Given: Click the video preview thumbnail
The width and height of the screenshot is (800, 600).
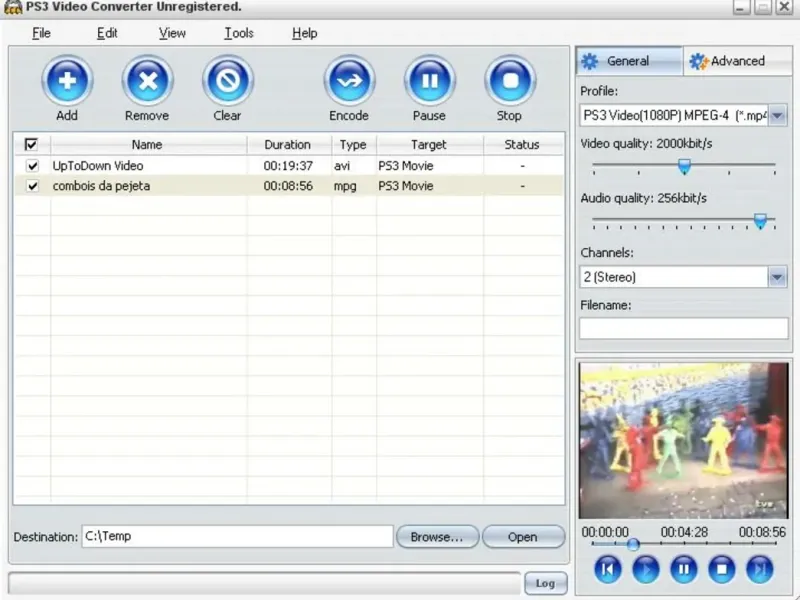Looking at the screenshot, I should click(684, 440).
